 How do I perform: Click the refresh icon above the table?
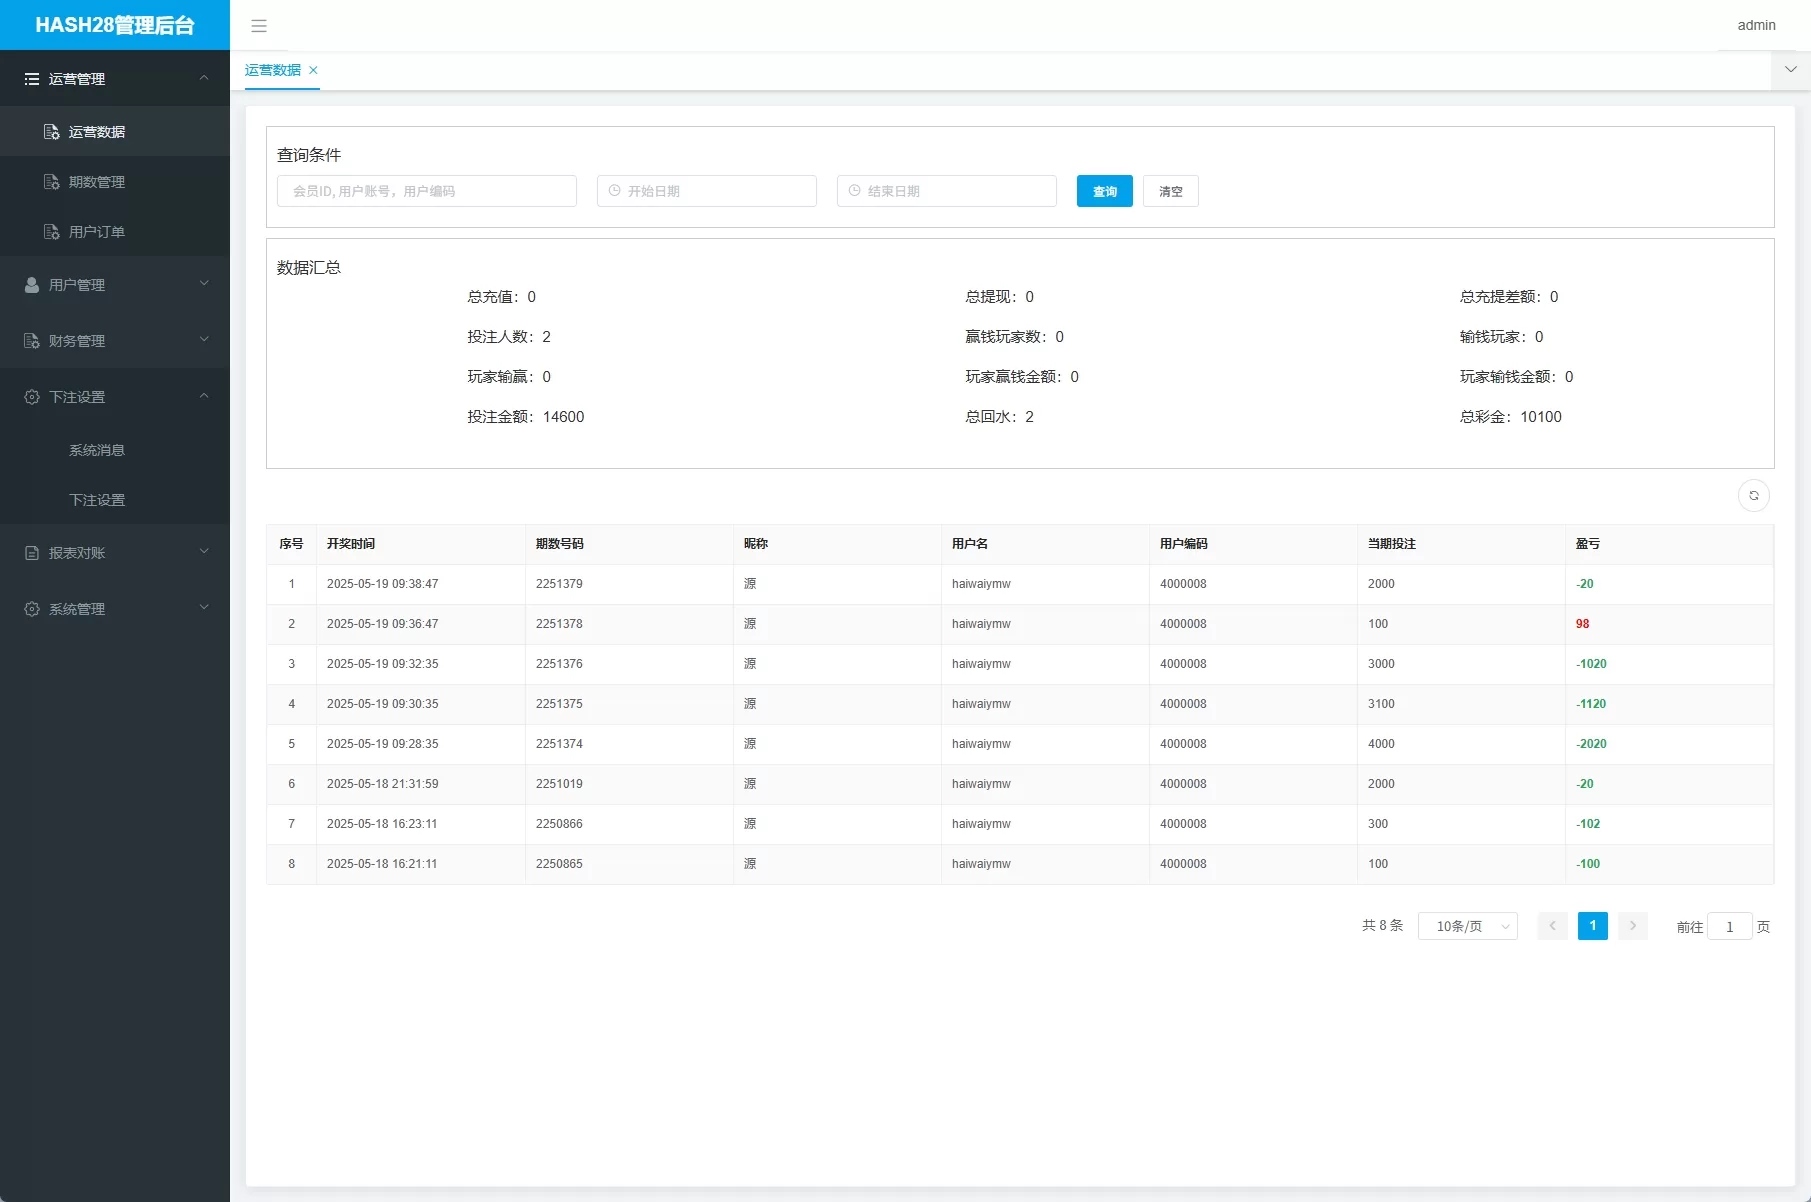click(1753, 496)
